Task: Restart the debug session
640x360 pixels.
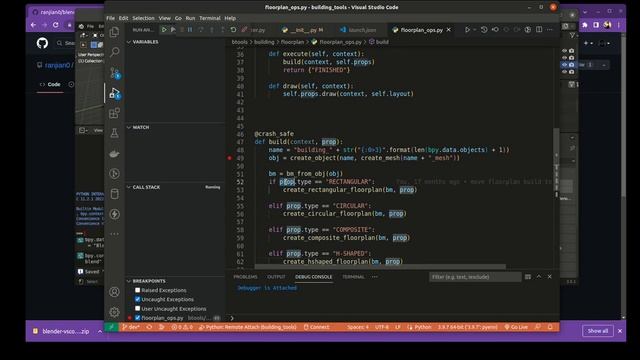Action: pos(233,30)
